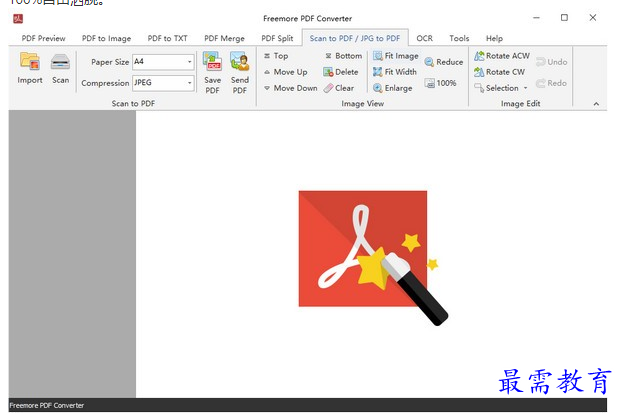620x413 pixels.
Task: Activate the Selection tool
Action: coord(497,88)
